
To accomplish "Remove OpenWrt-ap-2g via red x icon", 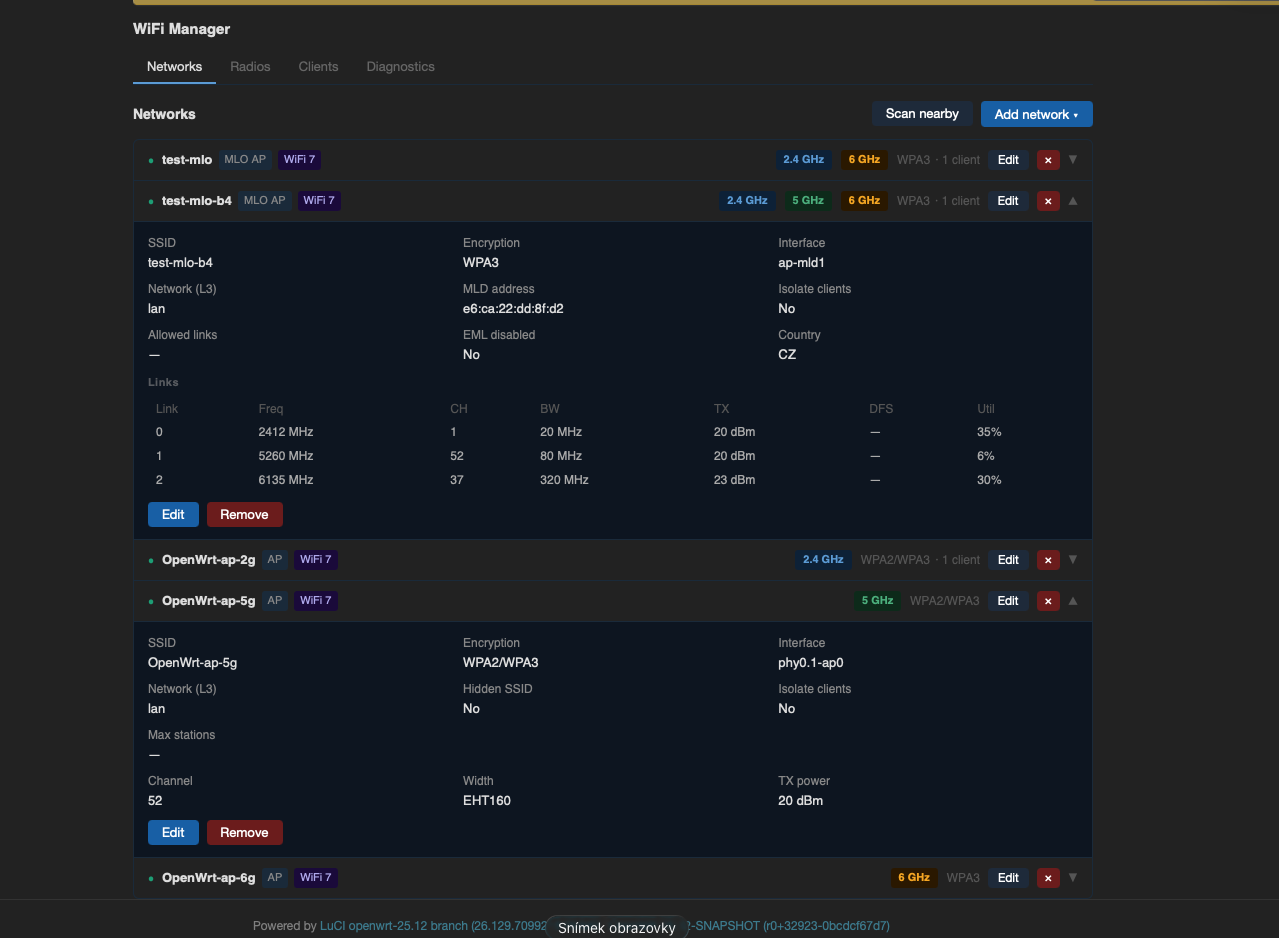I will tap(1048, 560).
